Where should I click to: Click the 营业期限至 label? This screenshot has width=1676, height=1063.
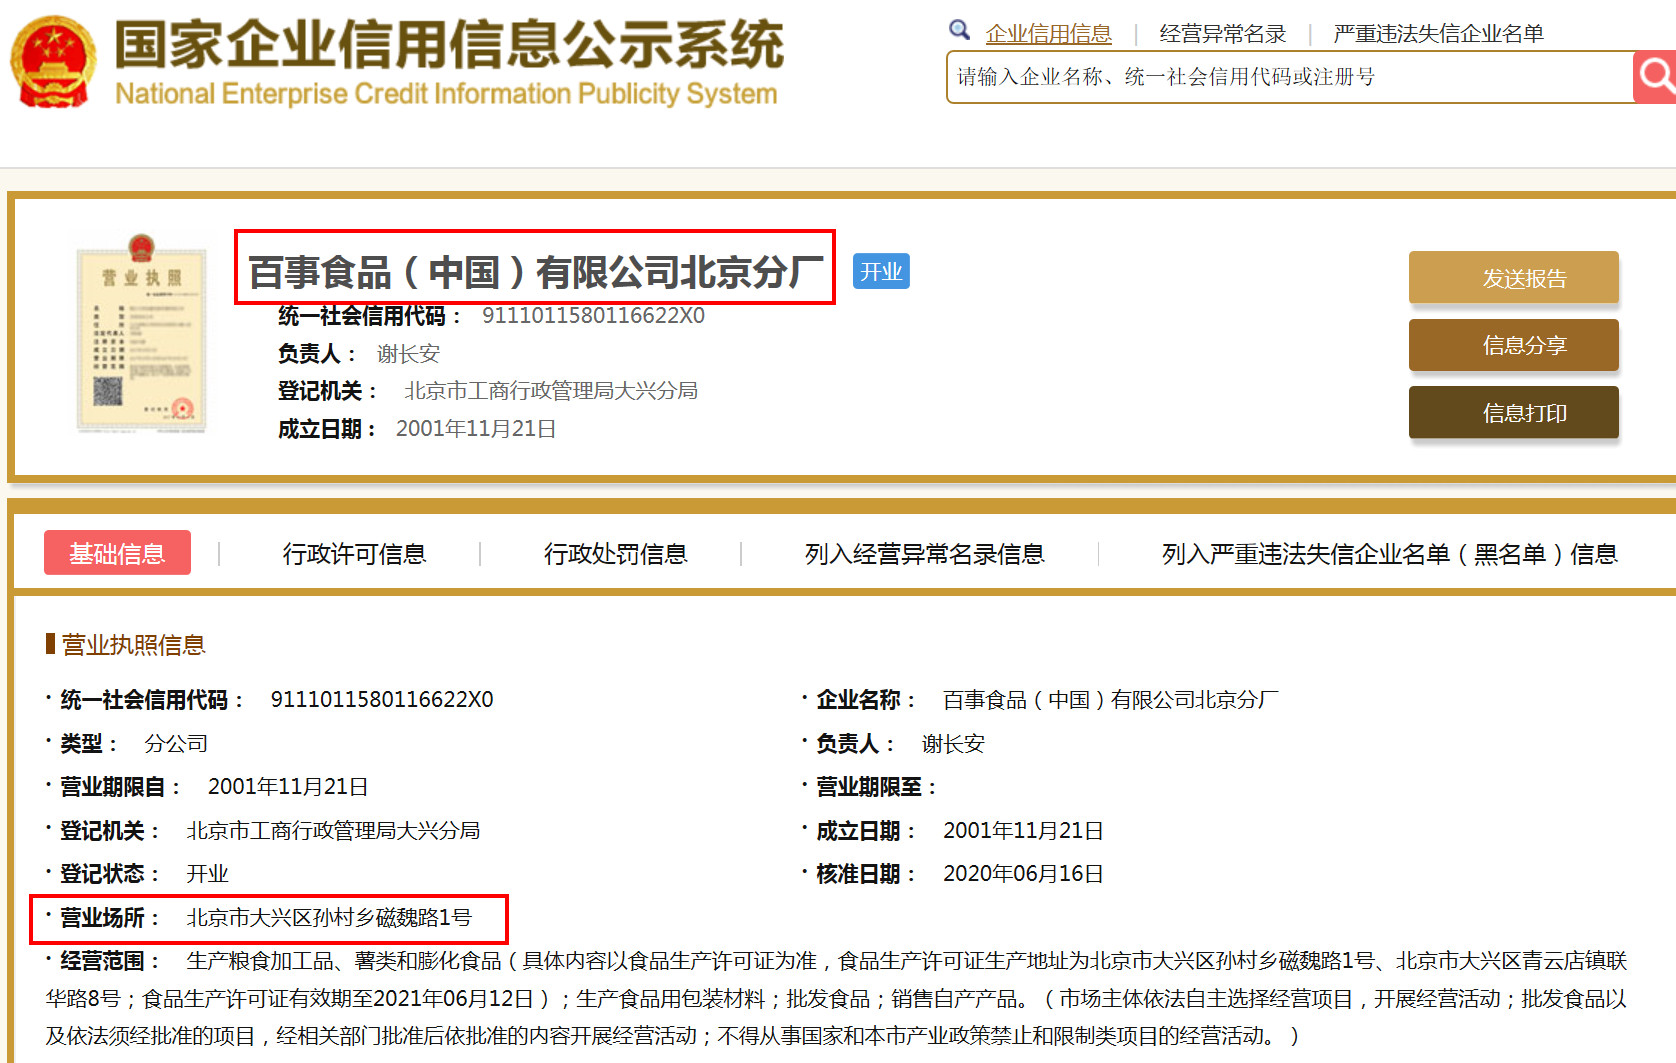pos(875,787)
